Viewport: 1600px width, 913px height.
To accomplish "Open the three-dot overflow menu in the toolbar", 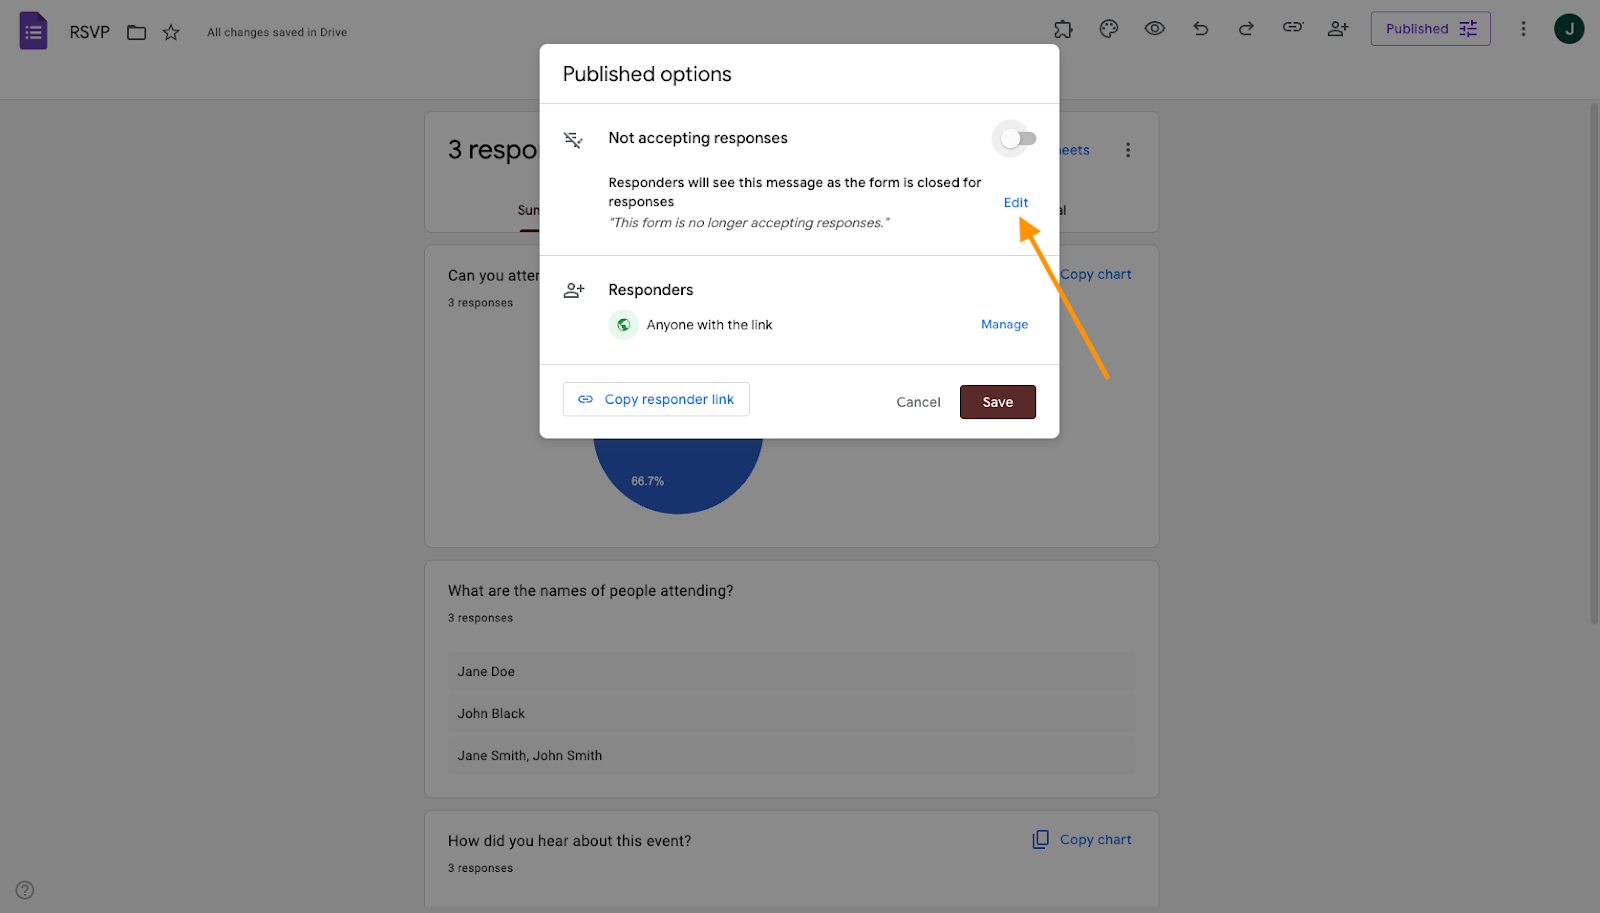I will point(1523,28).
